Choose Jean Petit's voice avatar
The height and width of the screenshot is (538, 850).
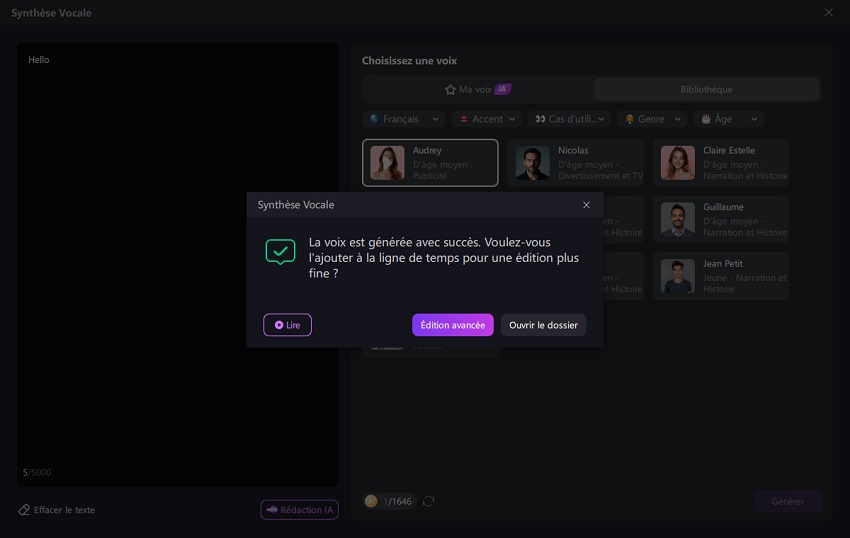[677, 276]
